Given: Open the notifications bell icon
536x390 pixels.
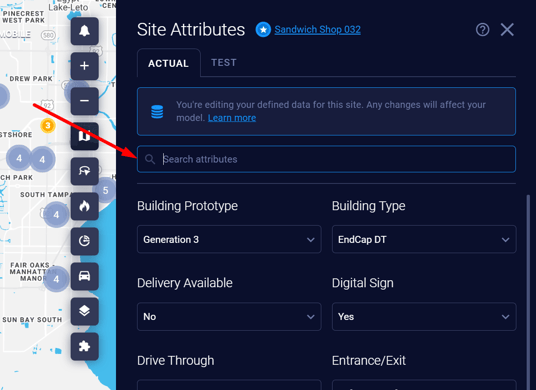Looking at the screenshot, I should pos(84,31).
